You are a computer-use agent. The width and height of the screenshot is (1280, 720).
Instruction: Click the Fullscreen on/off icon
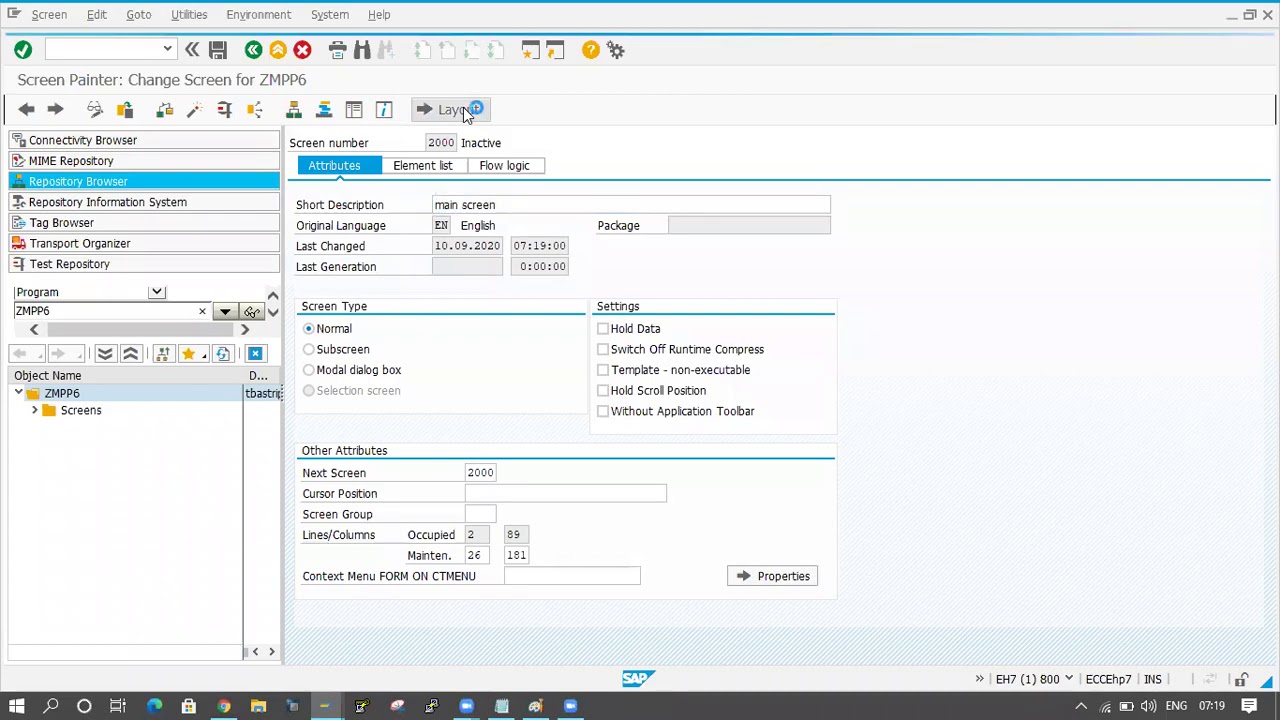(354, 109)
